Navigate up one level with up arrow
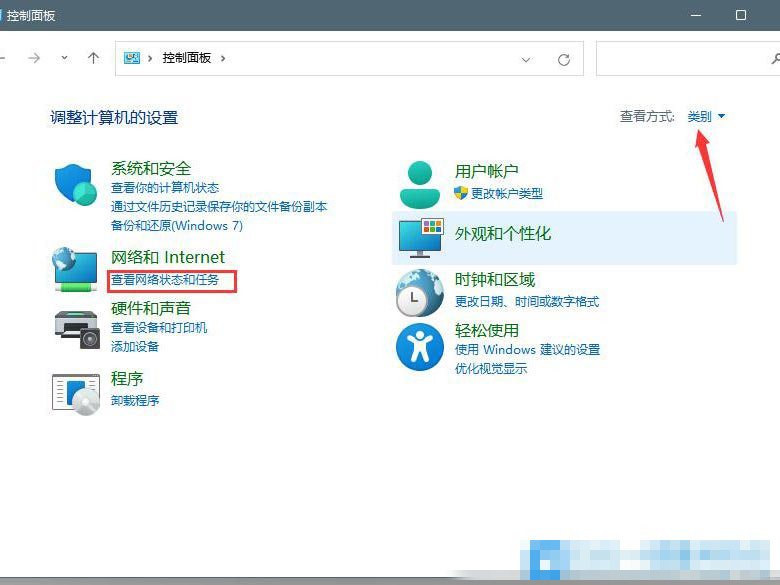This screenshot has height=585, width=780. tap(93, 58)
